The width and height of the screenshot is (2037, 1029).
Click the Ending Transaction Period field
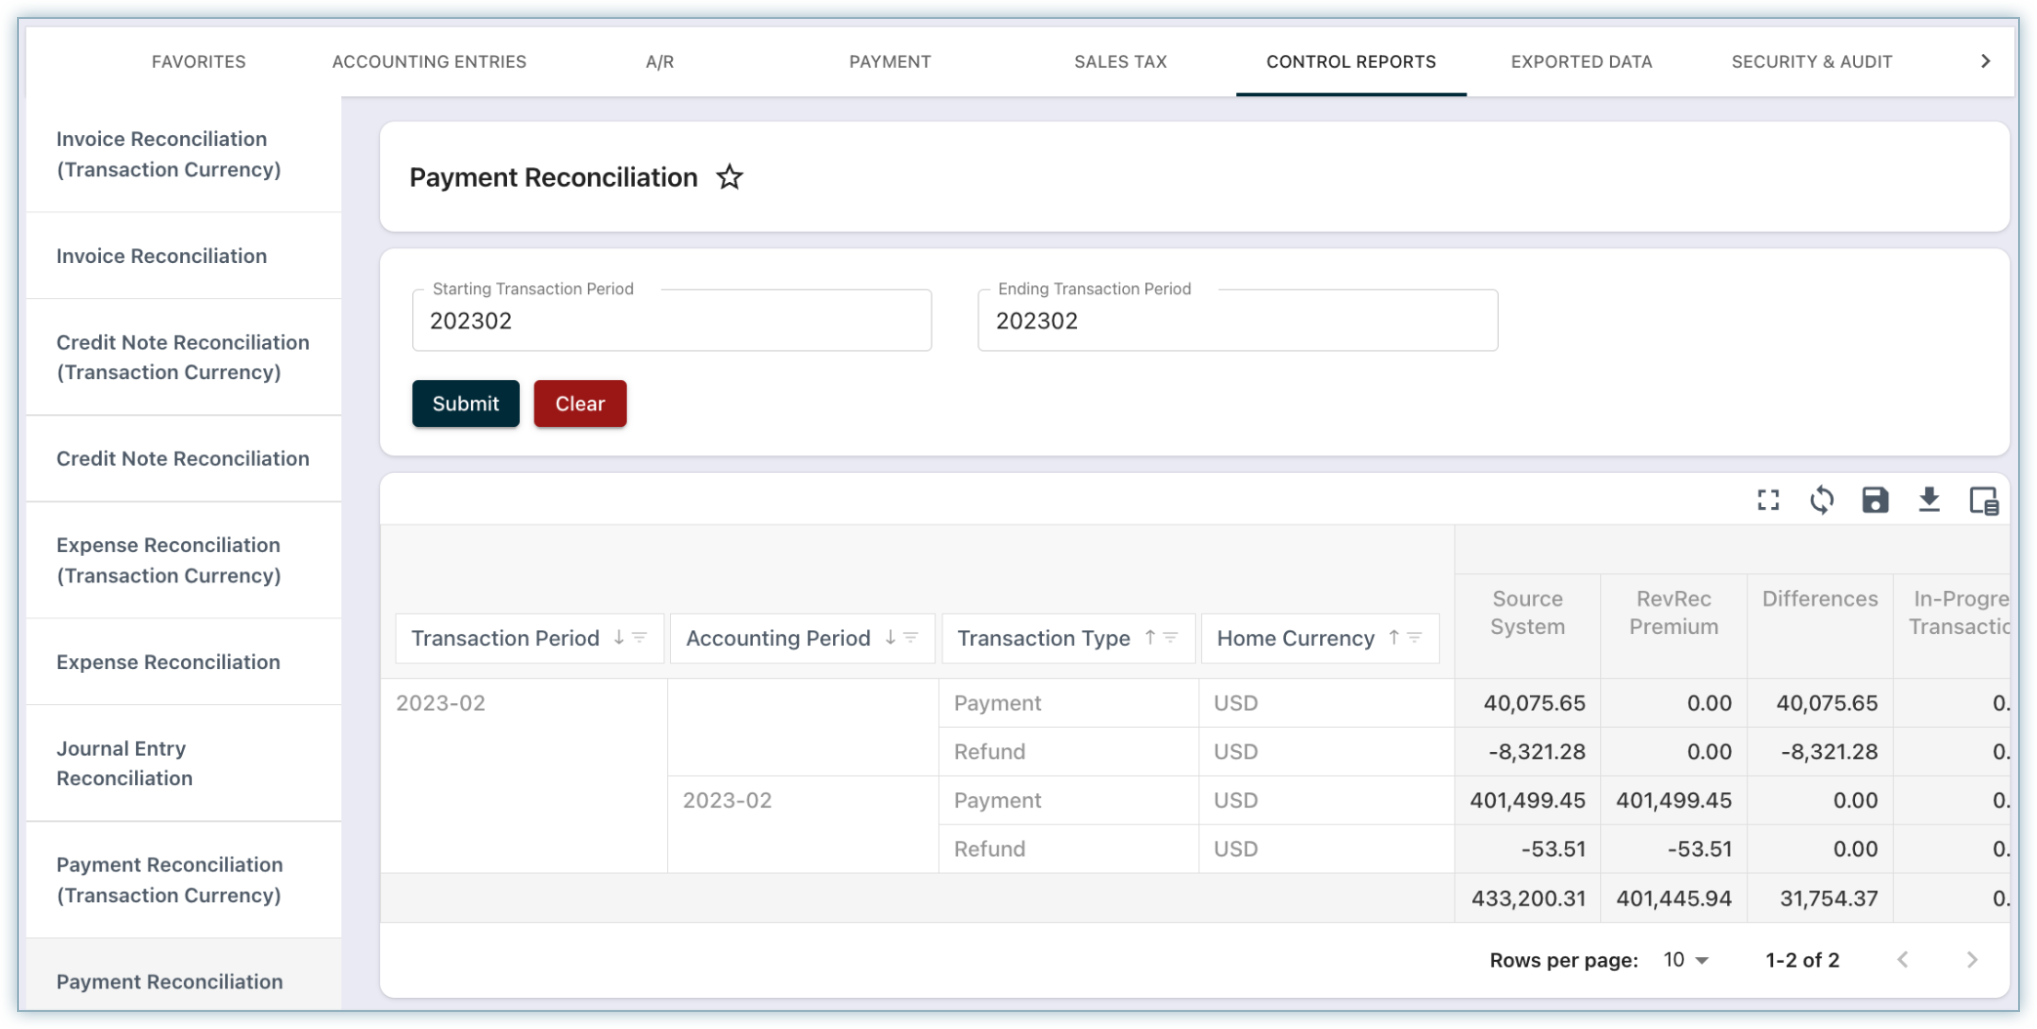(x=1237, y=321)
